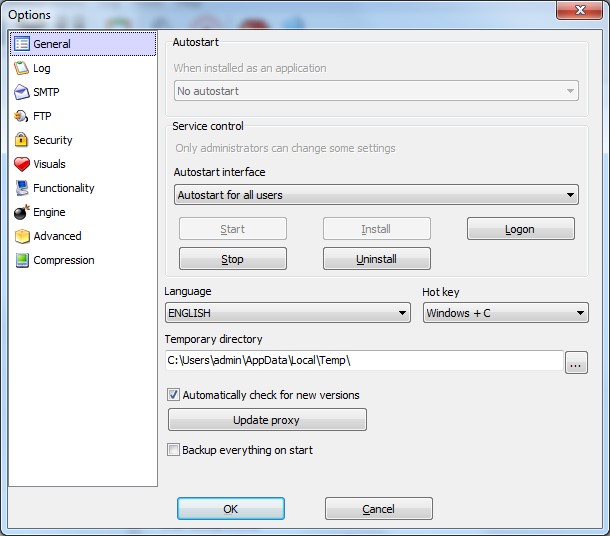
Task: Select the Engine category label
Action: [49, 212]
